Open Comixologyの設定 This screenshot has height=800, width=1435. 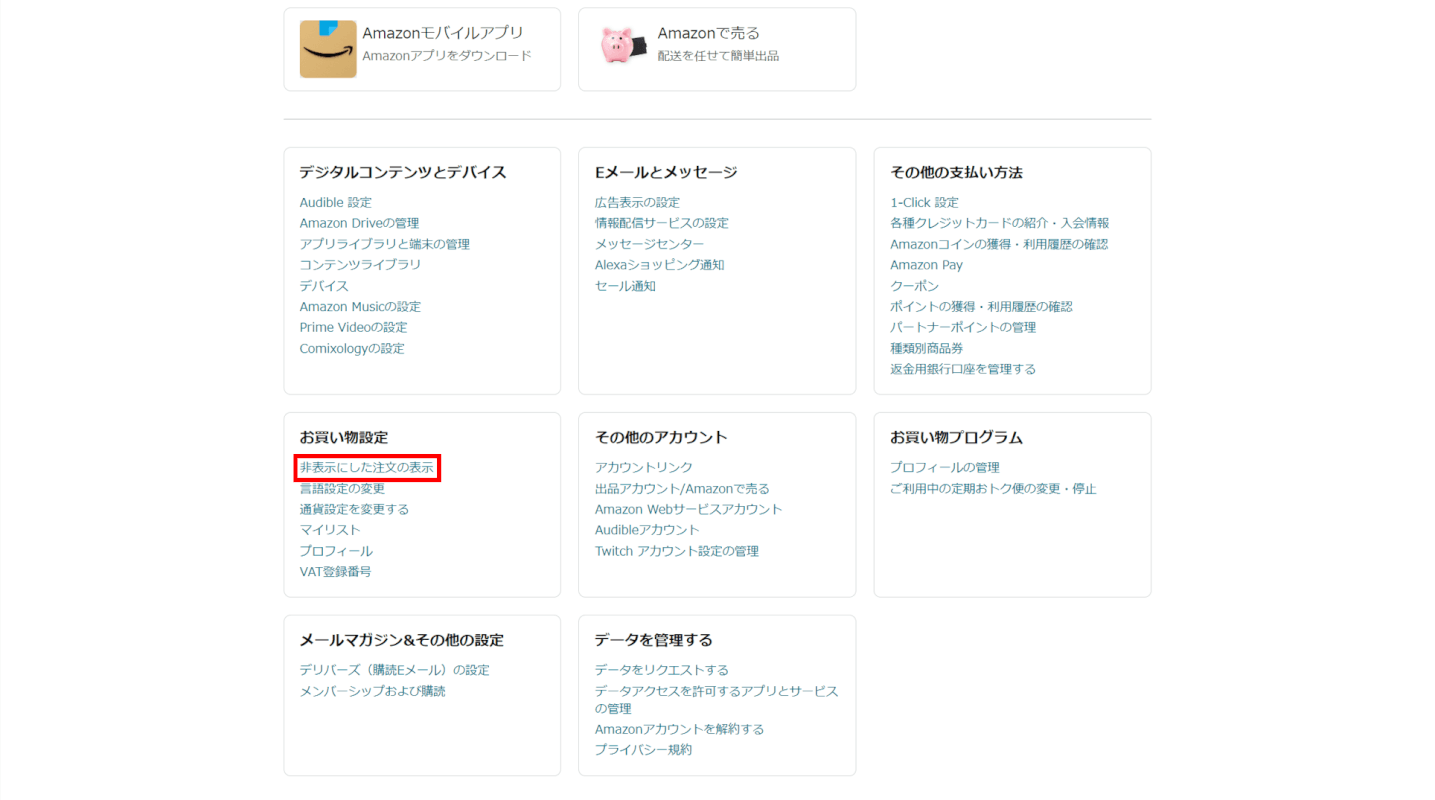[x=352, y=349]
